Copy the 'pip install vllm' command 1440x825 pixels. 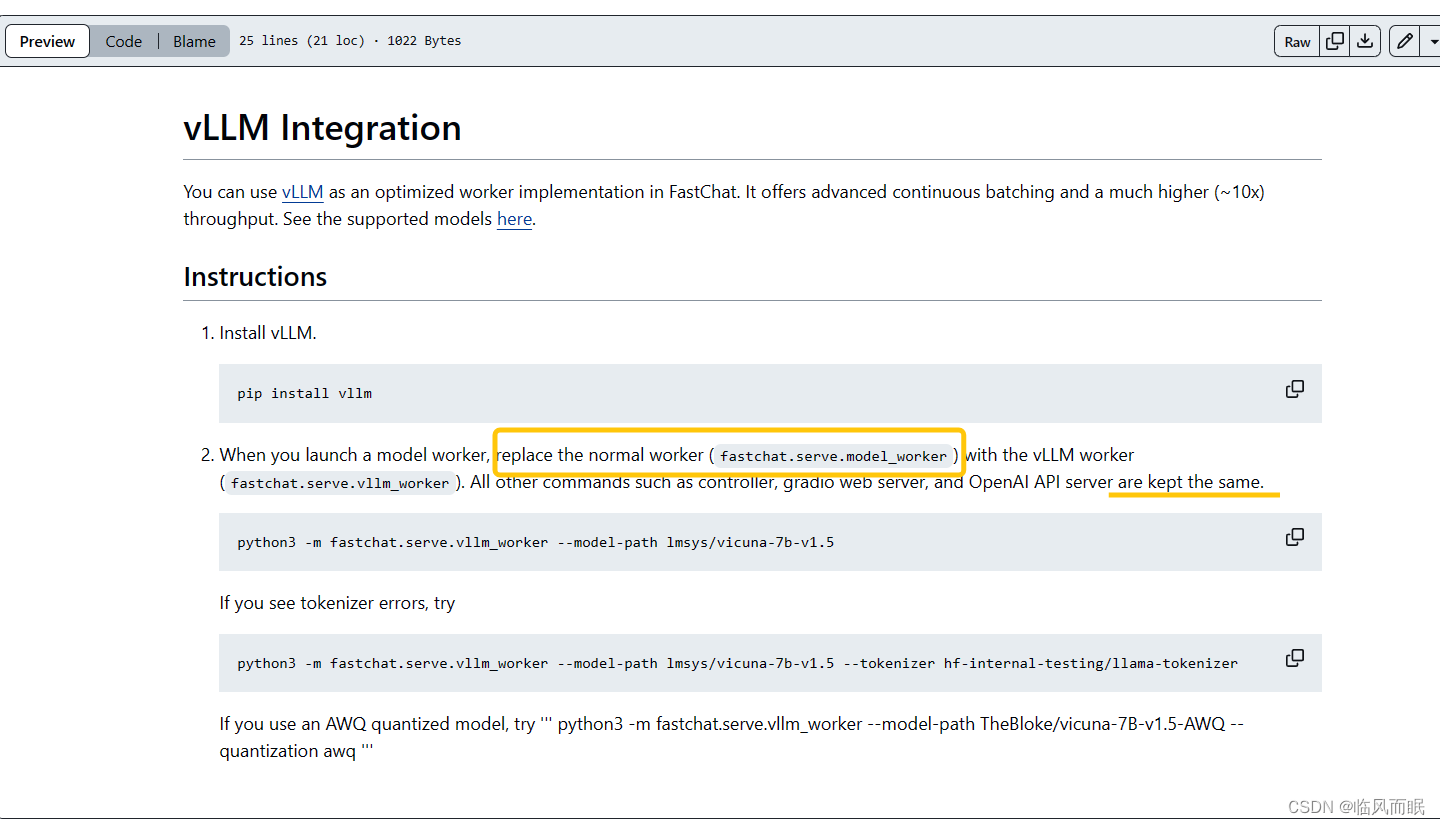pos(1294,389)
